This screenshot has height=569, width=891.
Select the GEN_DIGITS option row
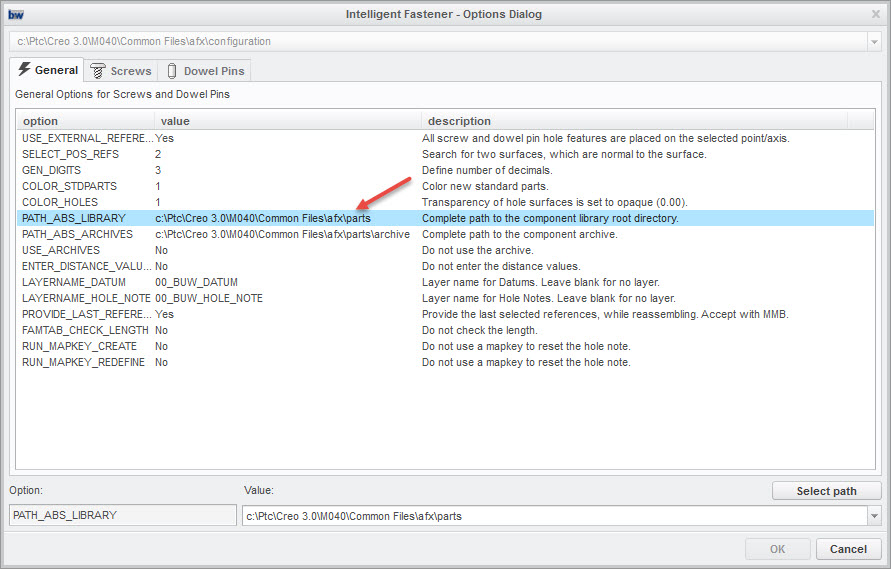[446, 170]
